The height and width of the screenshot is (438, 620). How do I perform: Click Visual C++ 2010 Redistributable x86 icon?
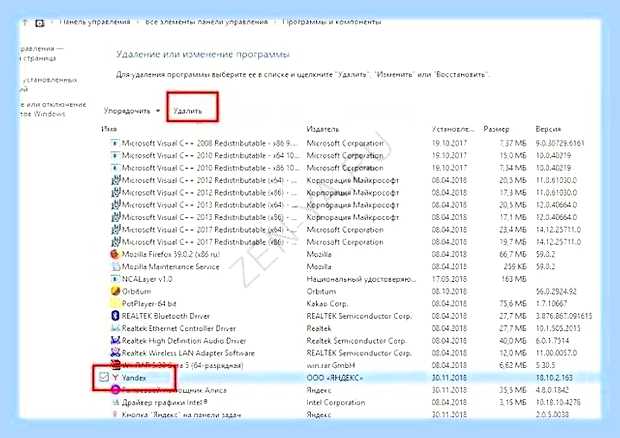[x=115, y=168]
